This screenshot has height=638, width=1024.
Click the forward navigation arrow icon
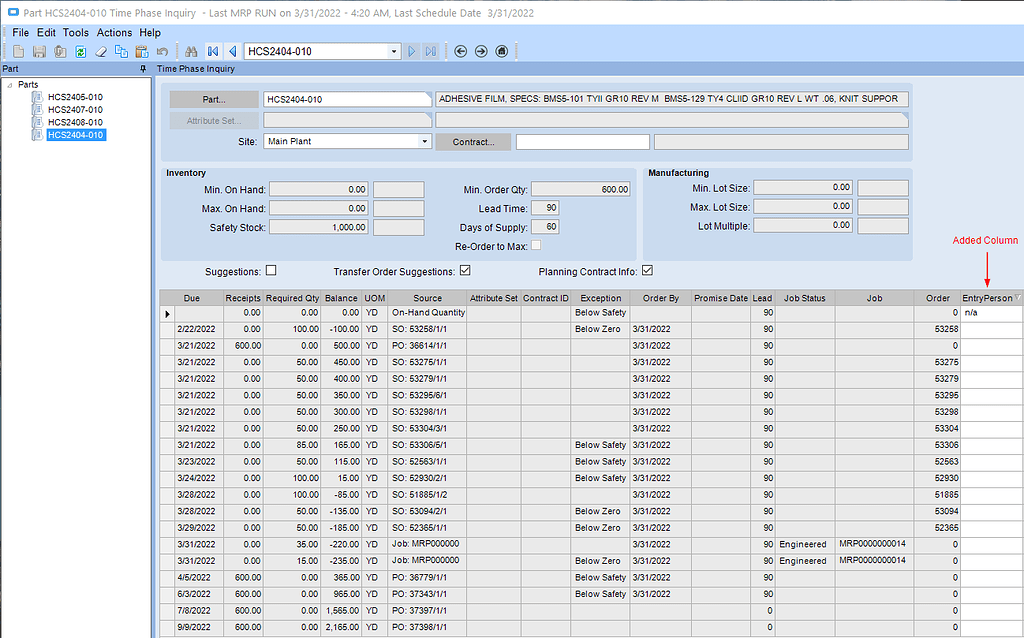[x=480, y=51]
